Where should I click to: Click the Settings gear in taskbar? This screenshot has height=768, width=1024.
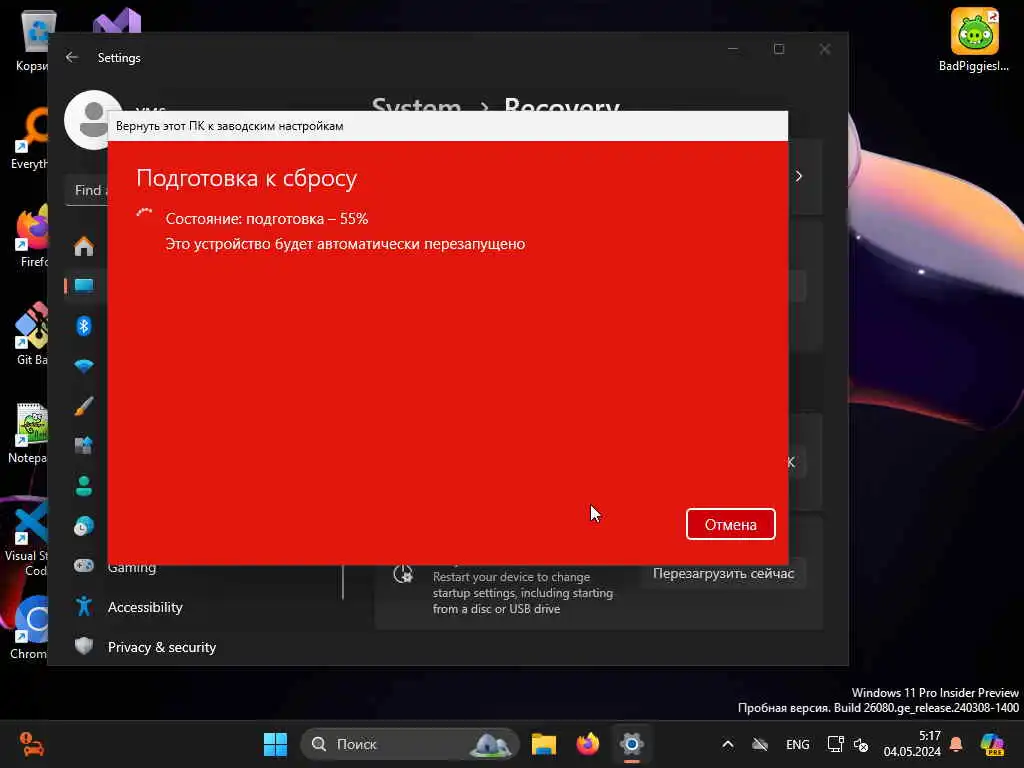632,744
